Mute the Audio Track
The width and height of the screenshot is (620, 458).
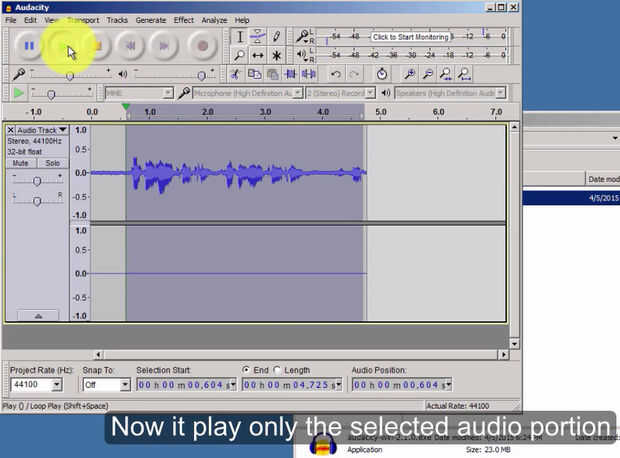pyautogui.click(x=21, y=163)
